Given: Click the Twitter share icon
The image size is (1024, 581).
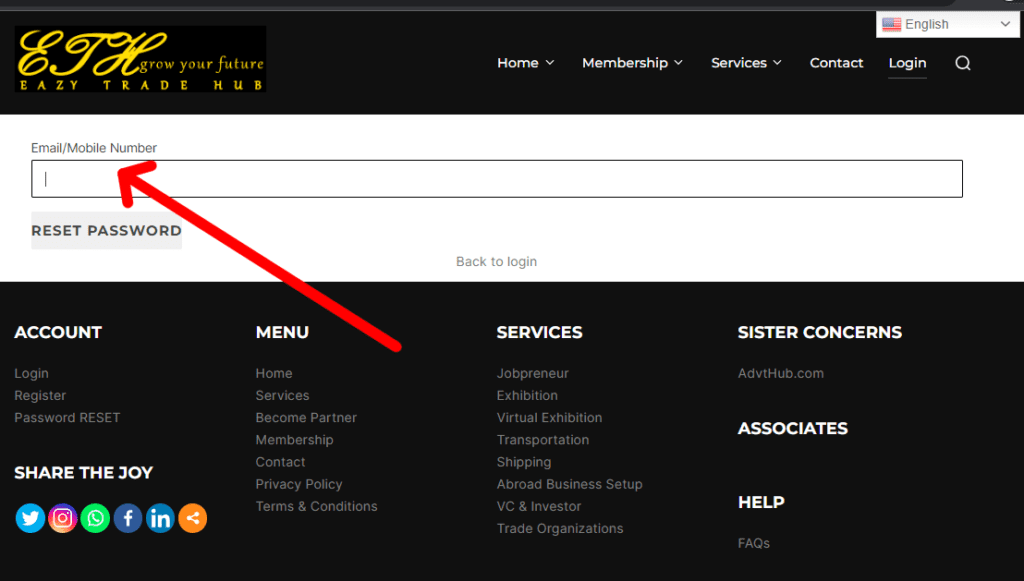Looking at the screenshot, I should tap(30, 518).
